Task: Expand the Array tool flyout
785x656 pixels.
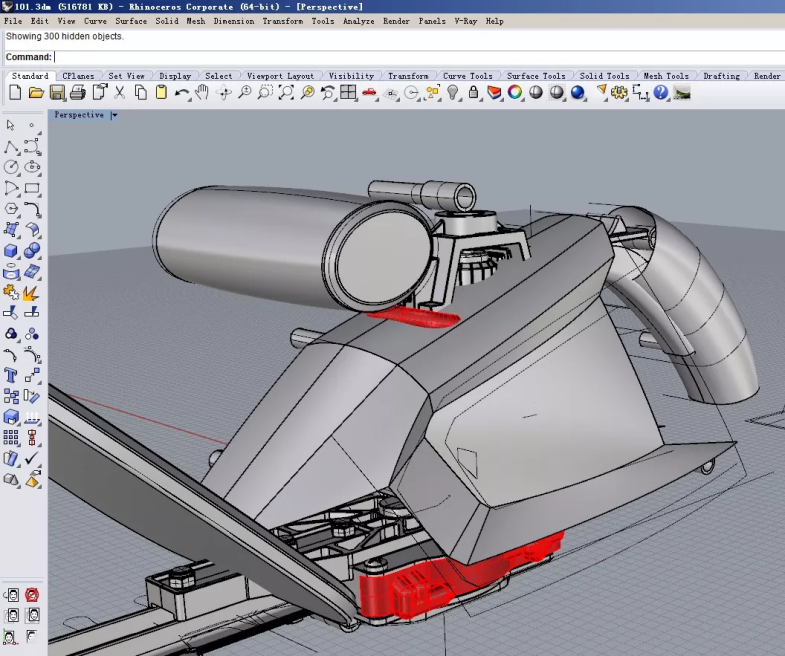Action: pyautogui.click(x=11, y=438)
